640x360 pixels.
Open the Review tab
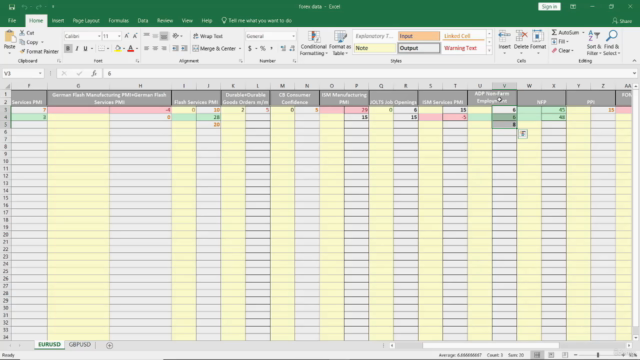pyautogui.click(x=165, y=20)
